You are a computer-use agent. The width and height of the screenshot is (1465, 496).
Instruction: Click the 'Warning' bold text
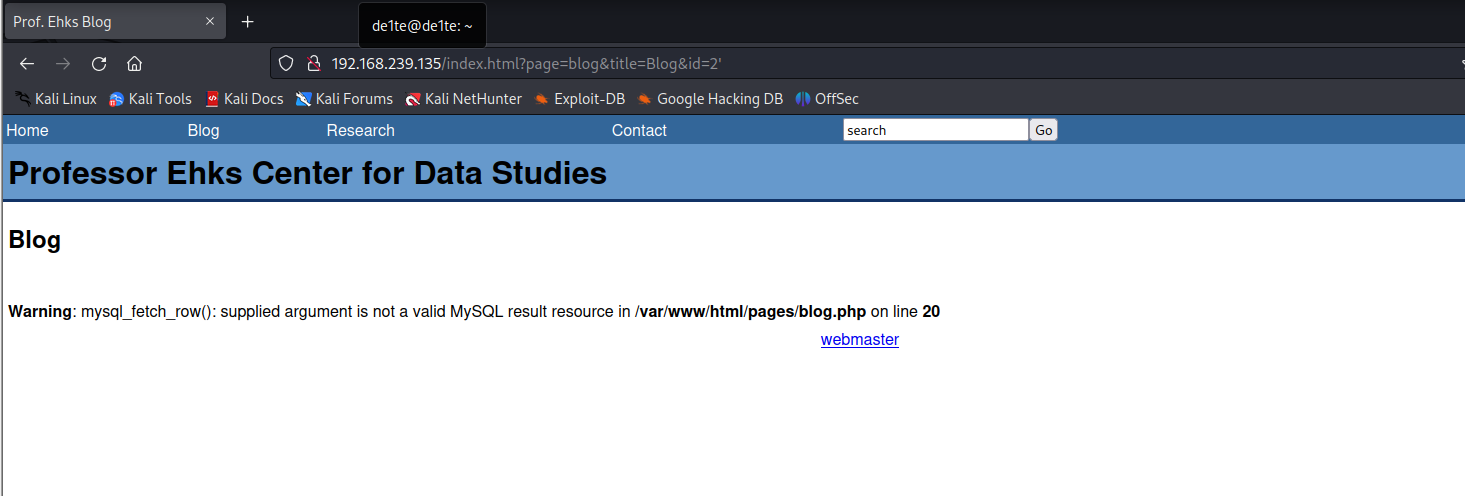40,312
